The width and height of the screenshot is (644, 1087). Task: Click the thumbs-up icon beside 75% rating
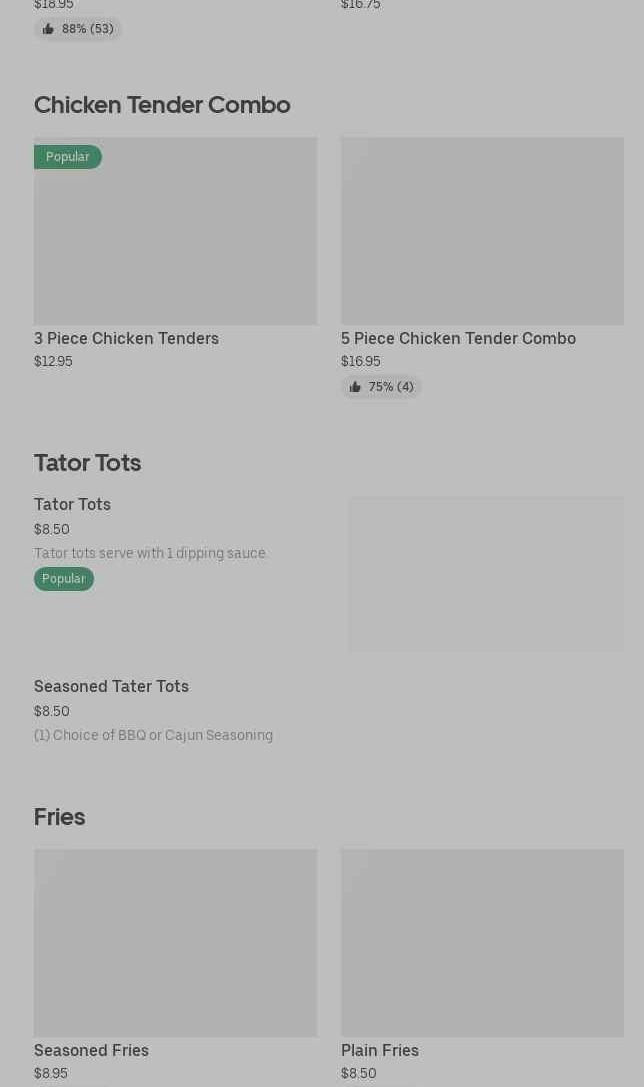(x=355, y=387)
